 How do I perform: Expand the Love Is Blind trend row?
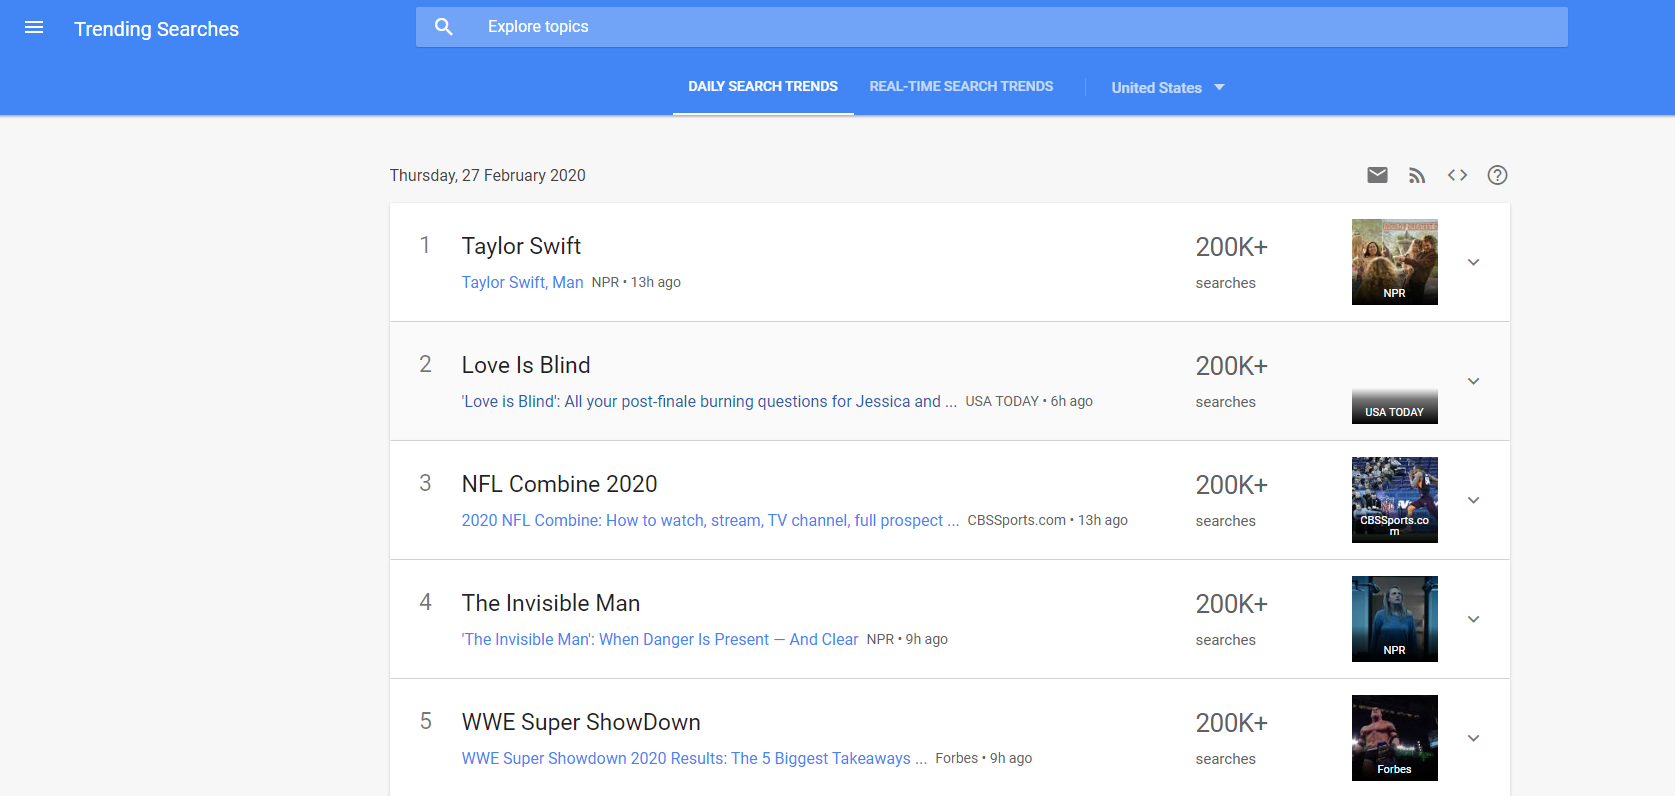coord(1473,381)
